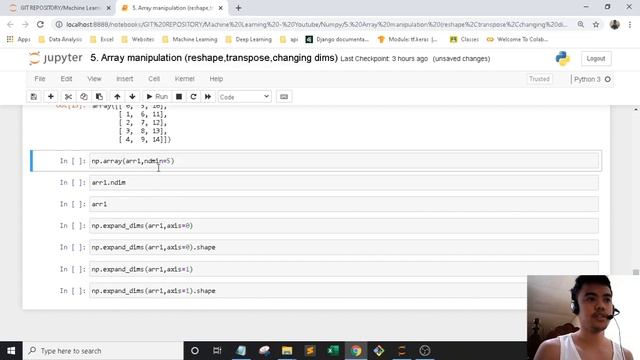Click the Logout button

point(596,58)
